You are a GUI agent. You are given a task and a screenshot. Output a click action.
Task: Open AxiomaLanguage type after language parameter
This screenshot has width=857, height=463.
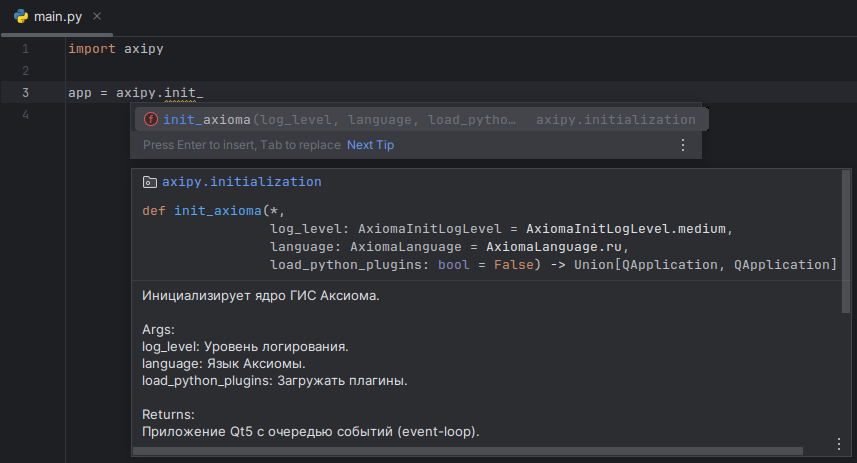pyautogui.click(x=407, y=246)
